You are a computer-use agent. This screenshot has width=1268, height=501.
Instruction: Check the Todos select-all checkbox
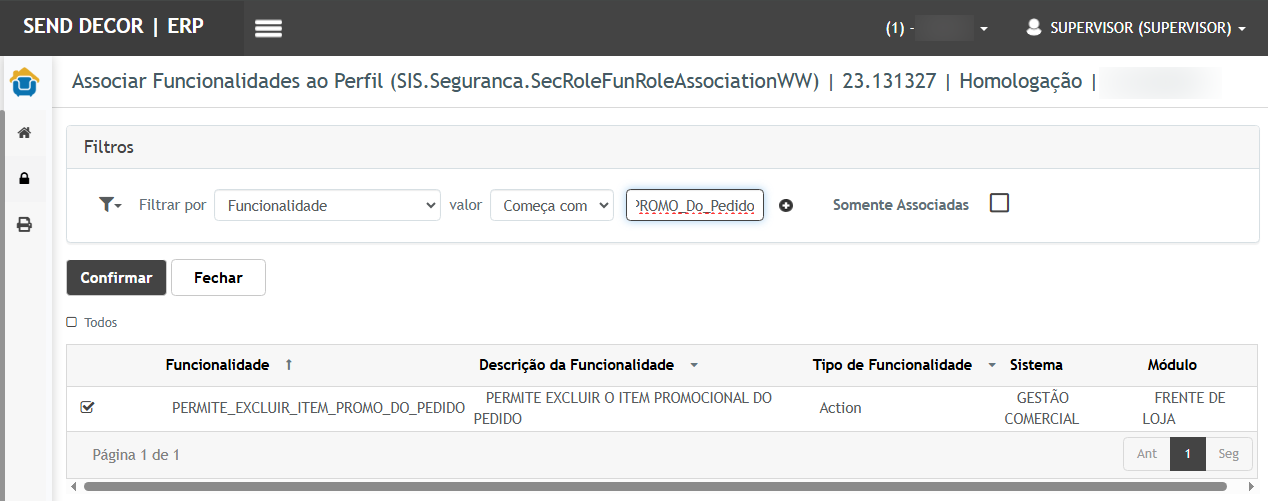[x=72, y=323]
